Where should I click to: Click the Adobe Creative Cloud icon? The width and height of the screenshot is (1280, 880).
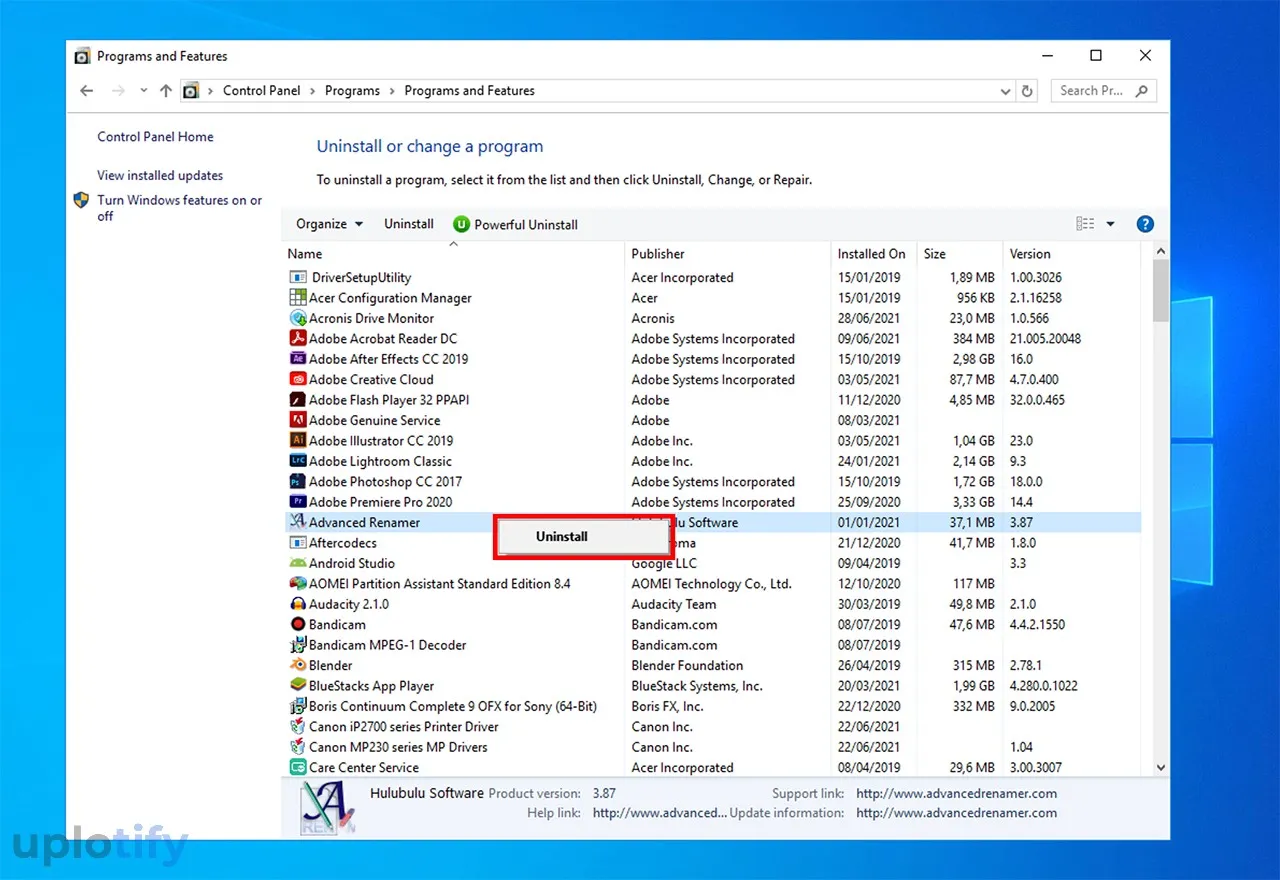point(297,379)
